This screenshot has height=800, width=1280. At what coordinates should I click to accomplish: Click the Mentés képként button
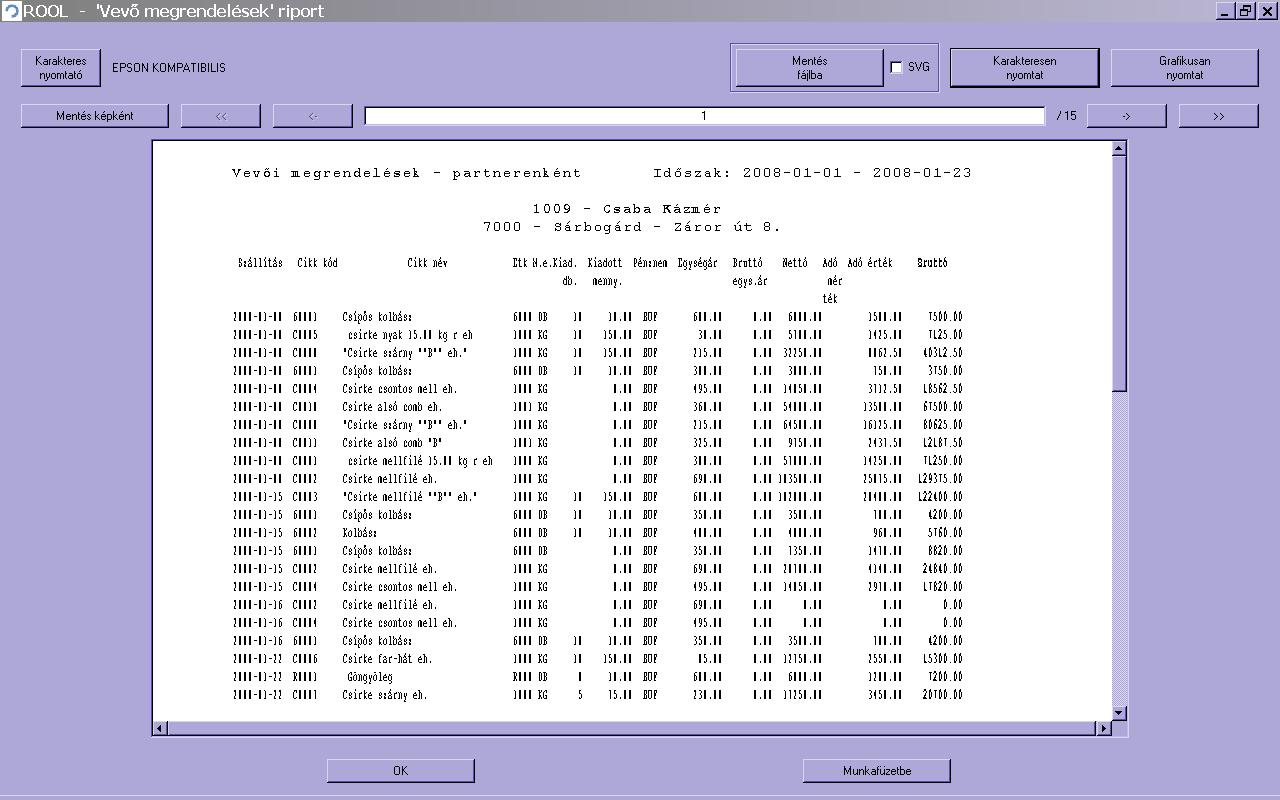pos(95,116)
